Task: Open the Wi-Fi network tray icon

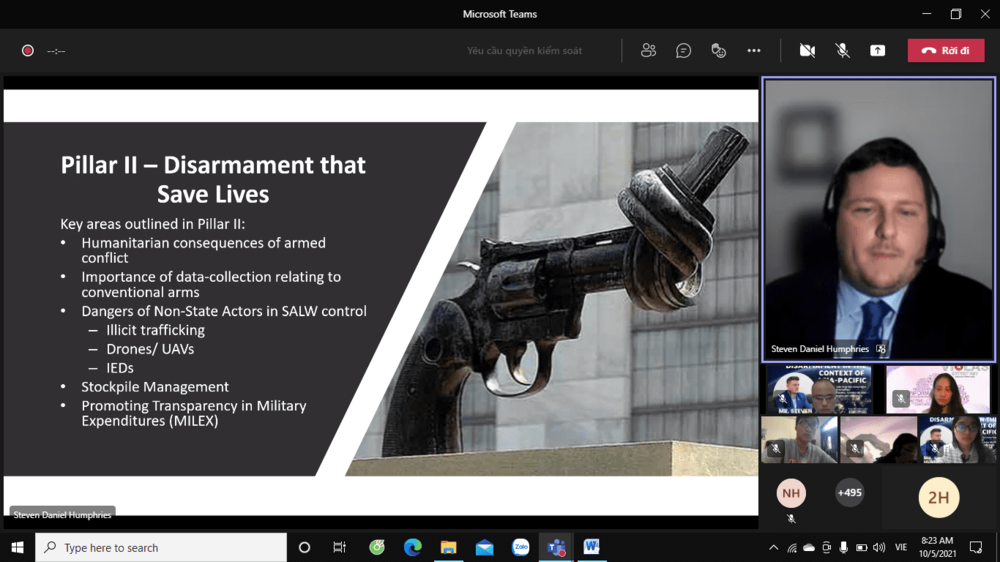Action: point(791,547)
